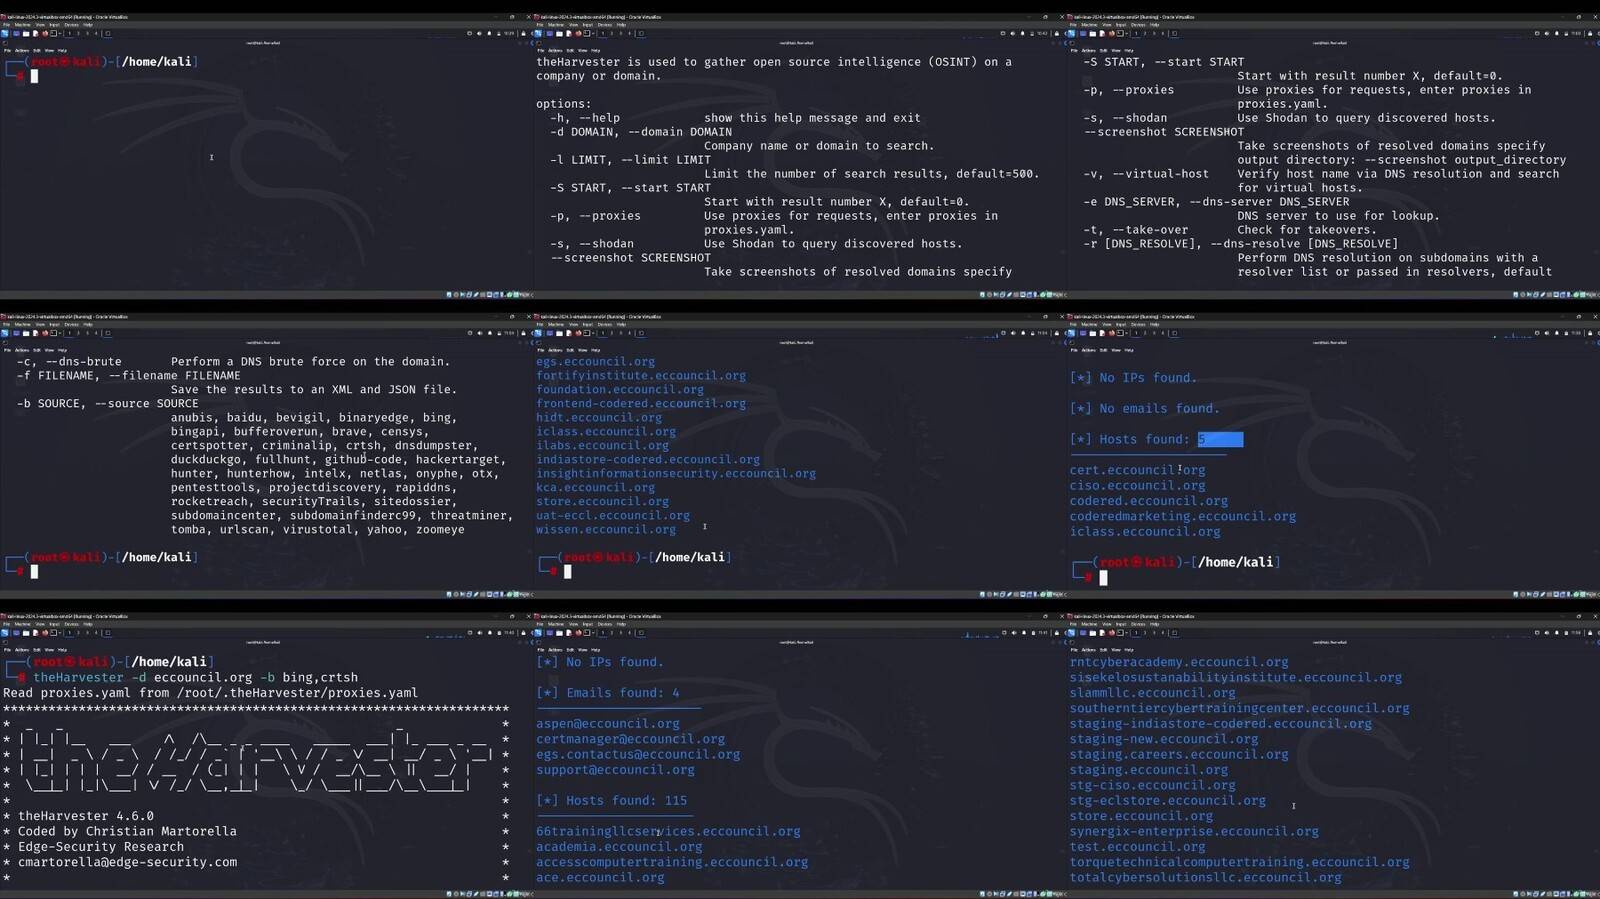Click '-c, --dns-brute' option in the source-list window
The width and height of the screenshot is (1600, 899).
pyautogui.click(x=69, y=362)
